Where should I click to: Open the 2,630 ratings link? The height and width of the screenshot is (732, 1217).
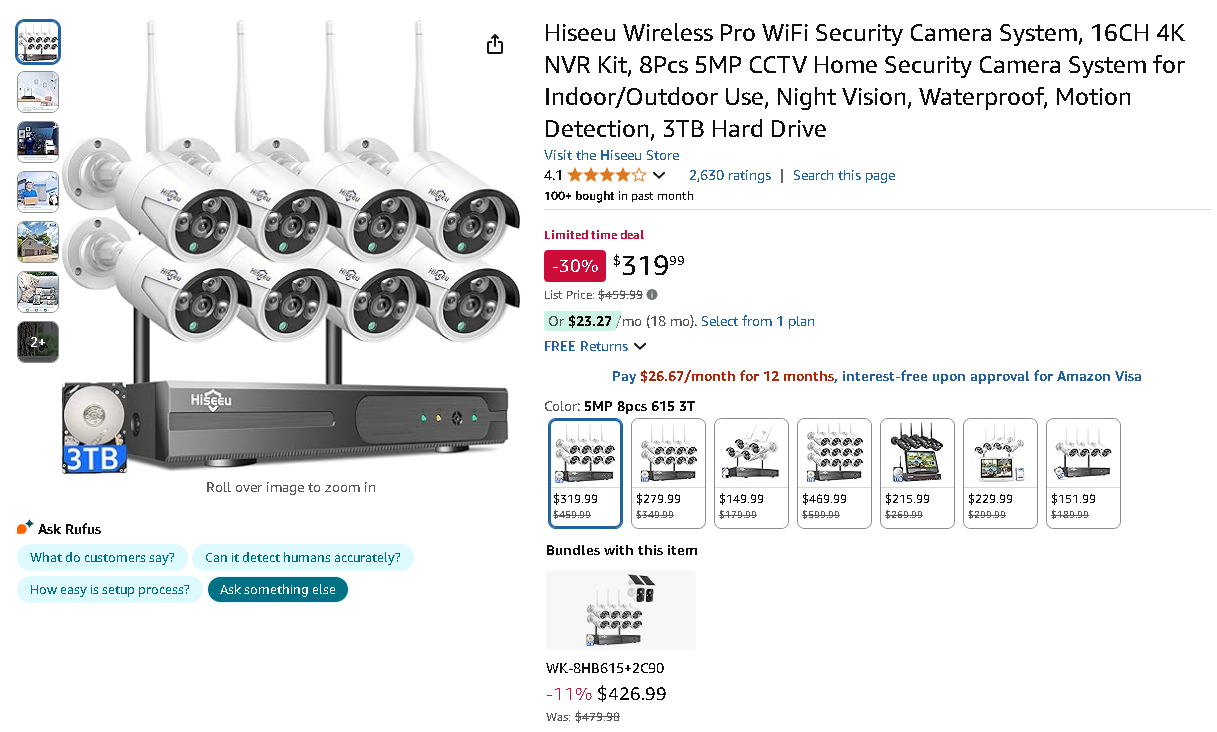(x=730, y=175)
